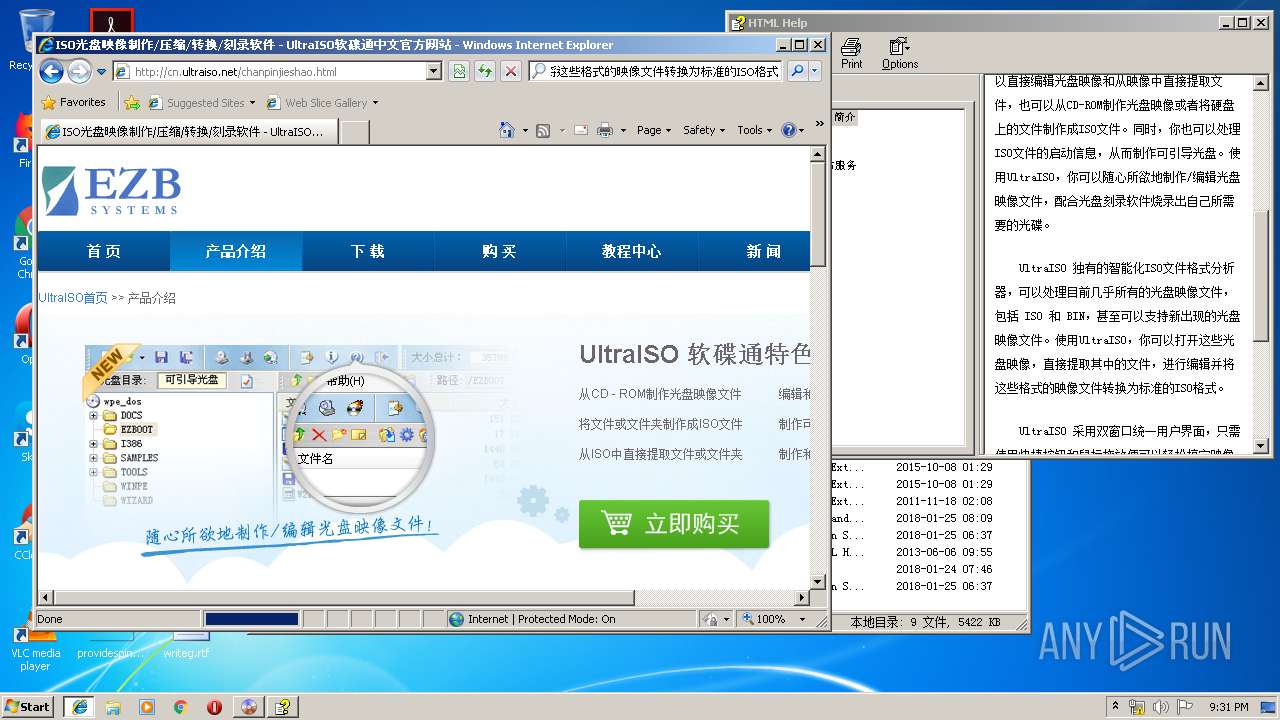
Task: Open the recent pages dropdown arrow
Action: tap(101, 71)
